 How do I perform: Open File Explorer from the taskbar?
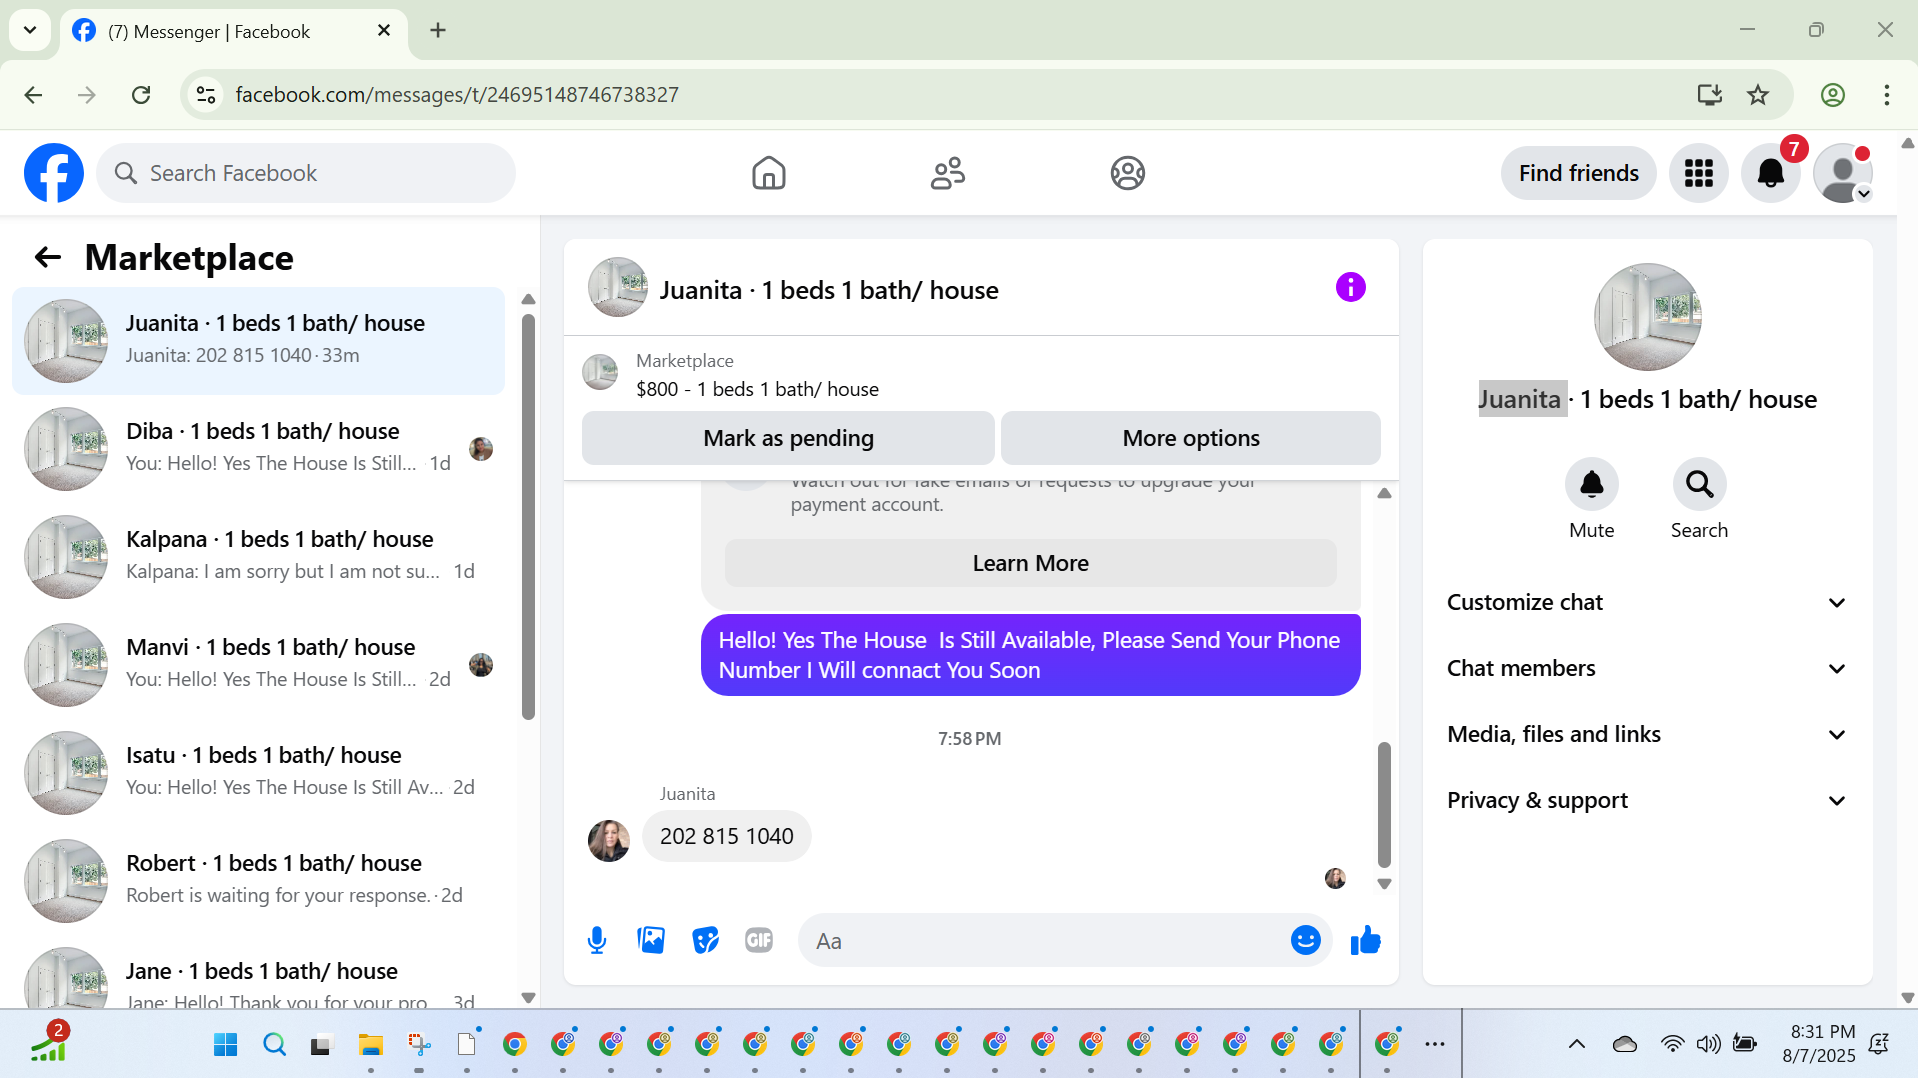[x=370, y=1045]
